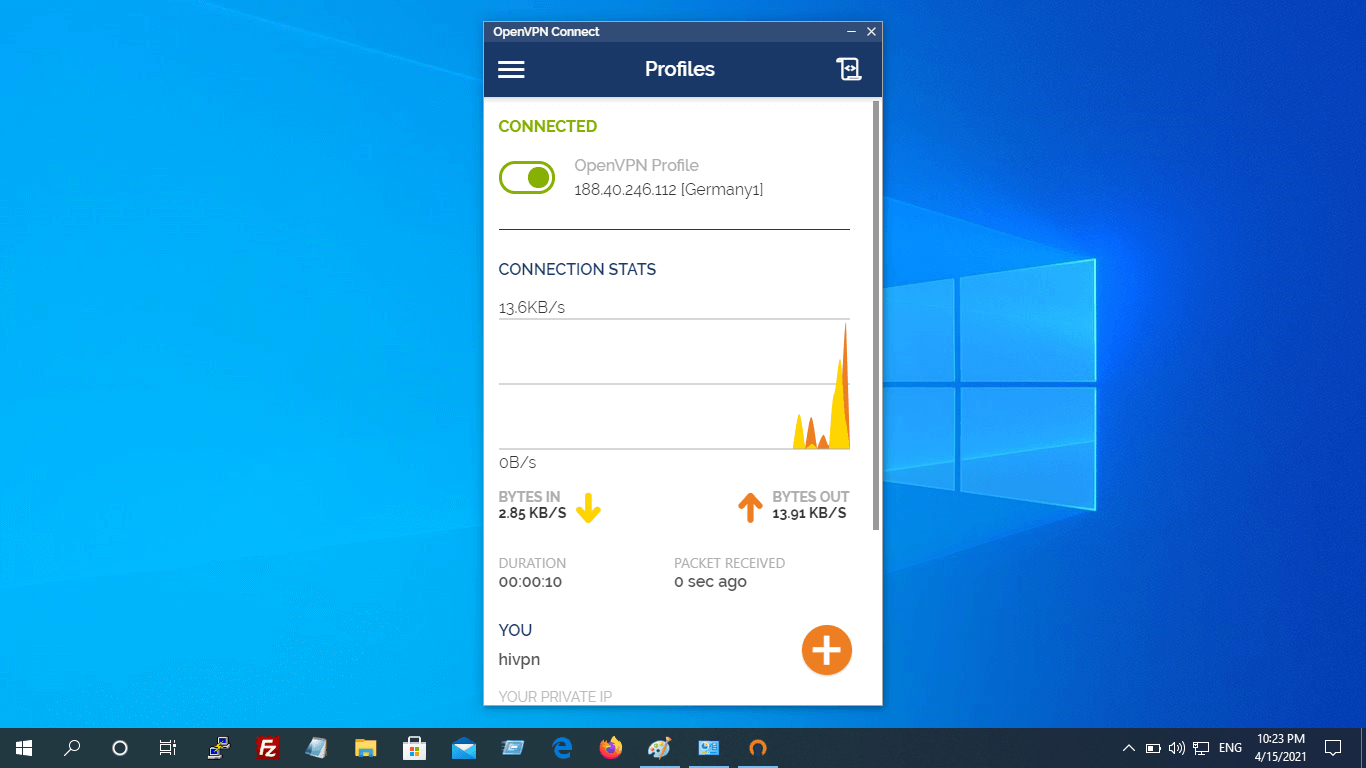Open FileZilla from the taskbar

pyautogui.click(x=267, y=748)
